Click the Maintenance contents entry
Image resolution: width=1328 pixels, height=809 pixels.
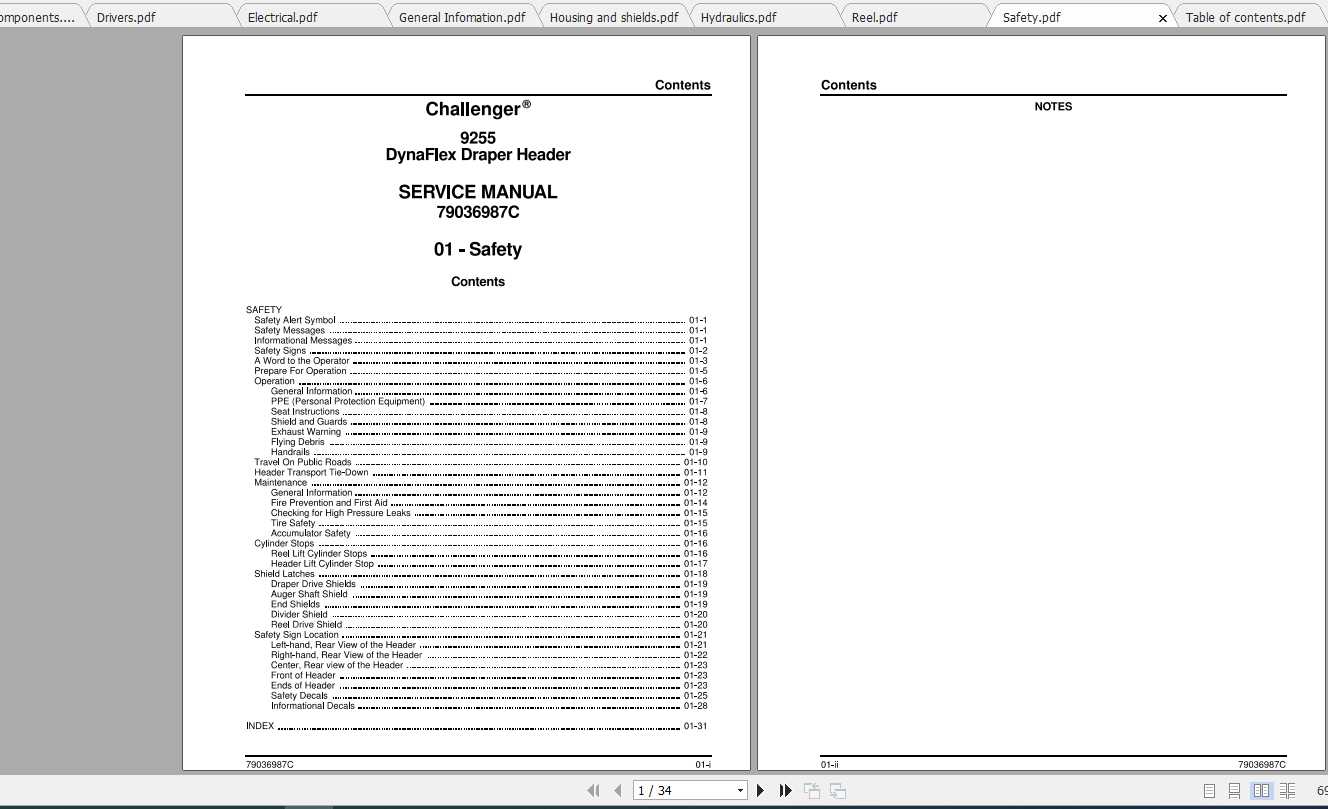pos(480,482)
